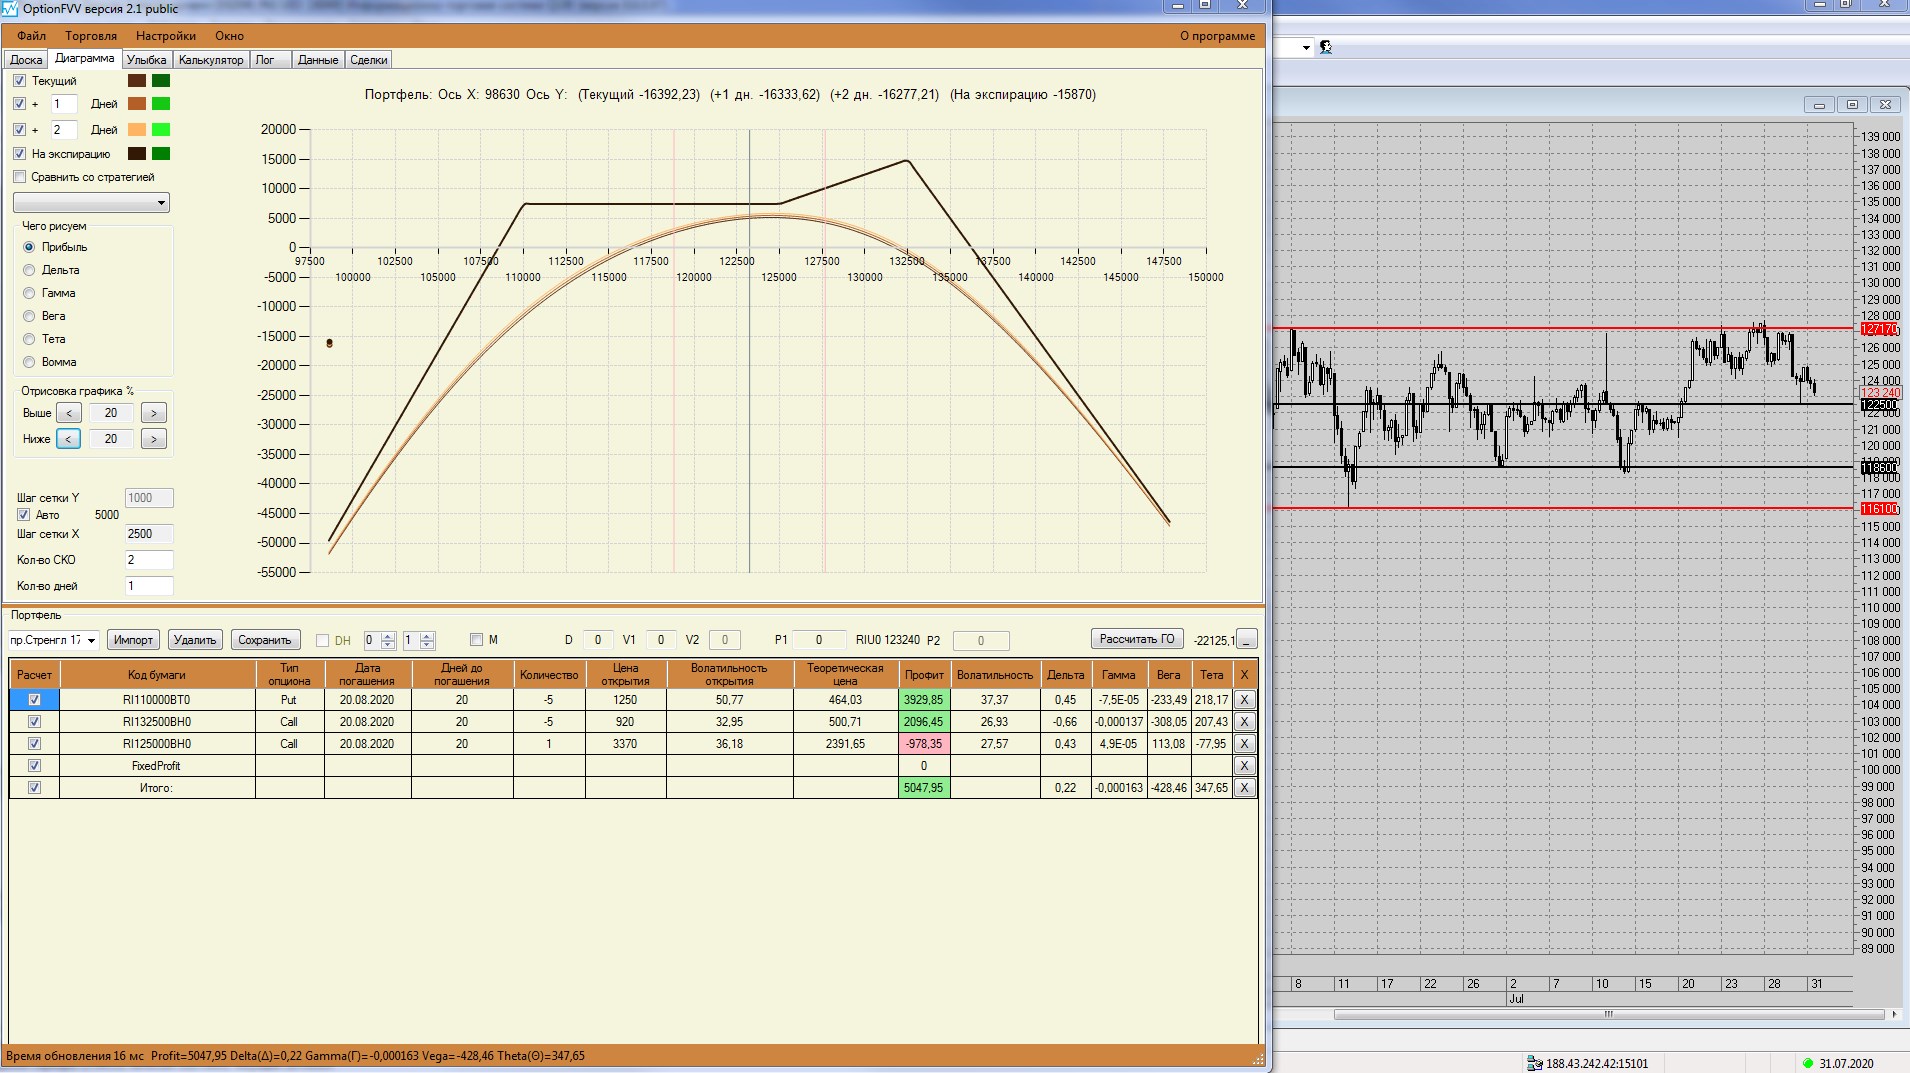The height and width of the screenshot is (1073, 1910).
Task: Open the Торговля menu
Action: click(x=91, y=36)
